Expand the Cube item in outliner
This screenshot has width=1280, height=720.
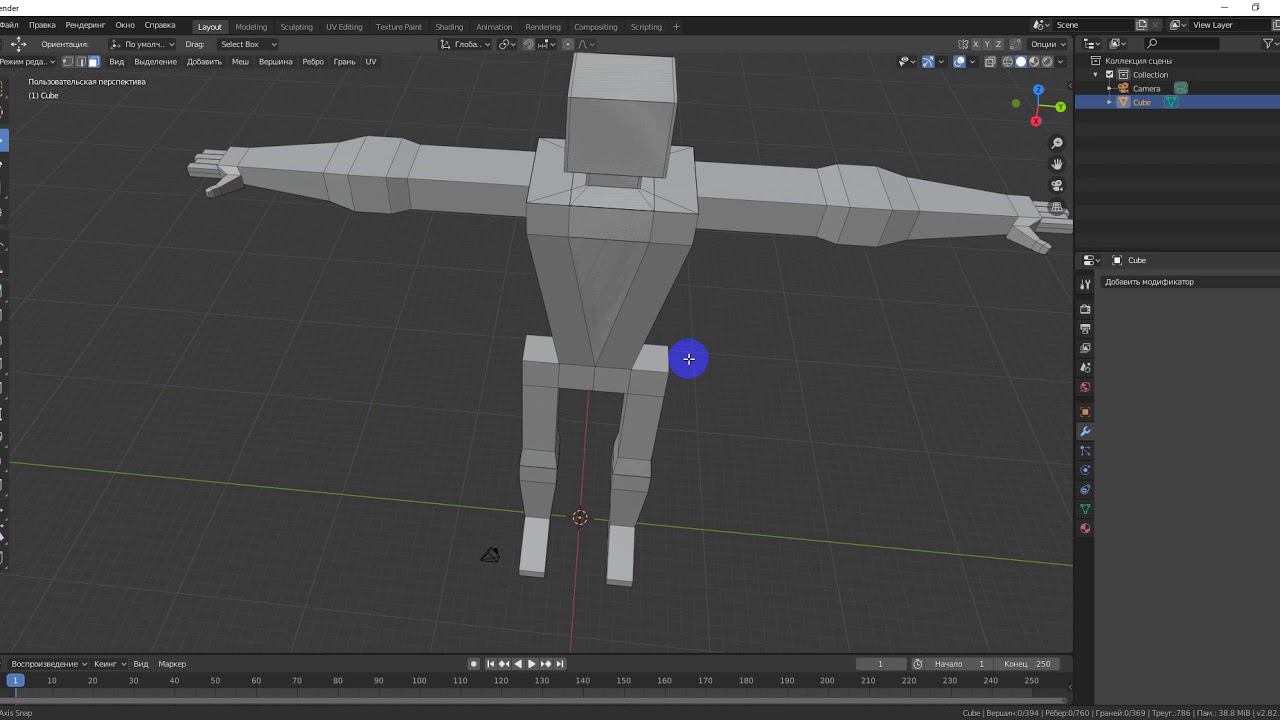pyautogui.click(x=1109, y=102)
